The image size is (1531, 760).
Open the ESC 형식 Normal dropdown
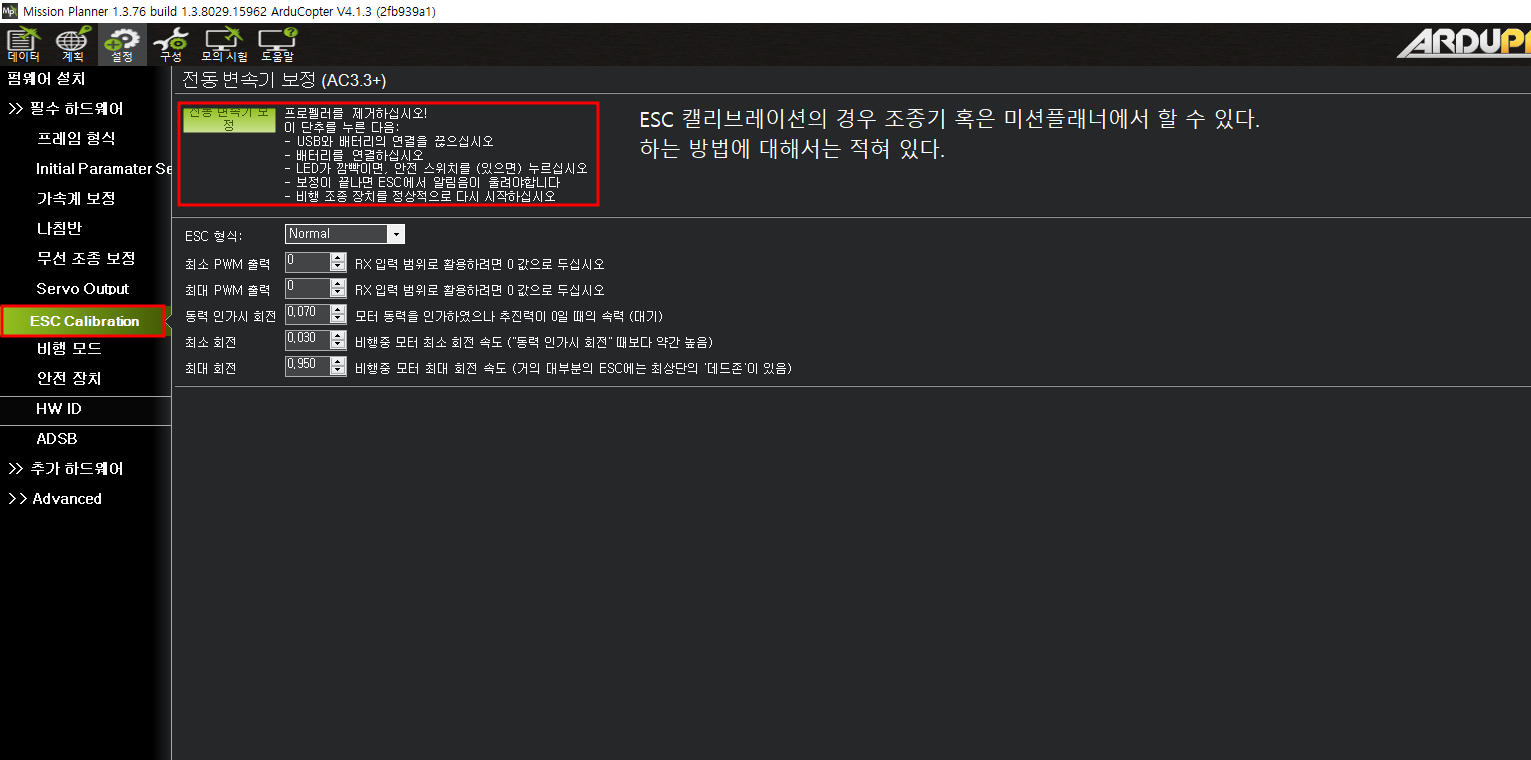tap(345, 234)
